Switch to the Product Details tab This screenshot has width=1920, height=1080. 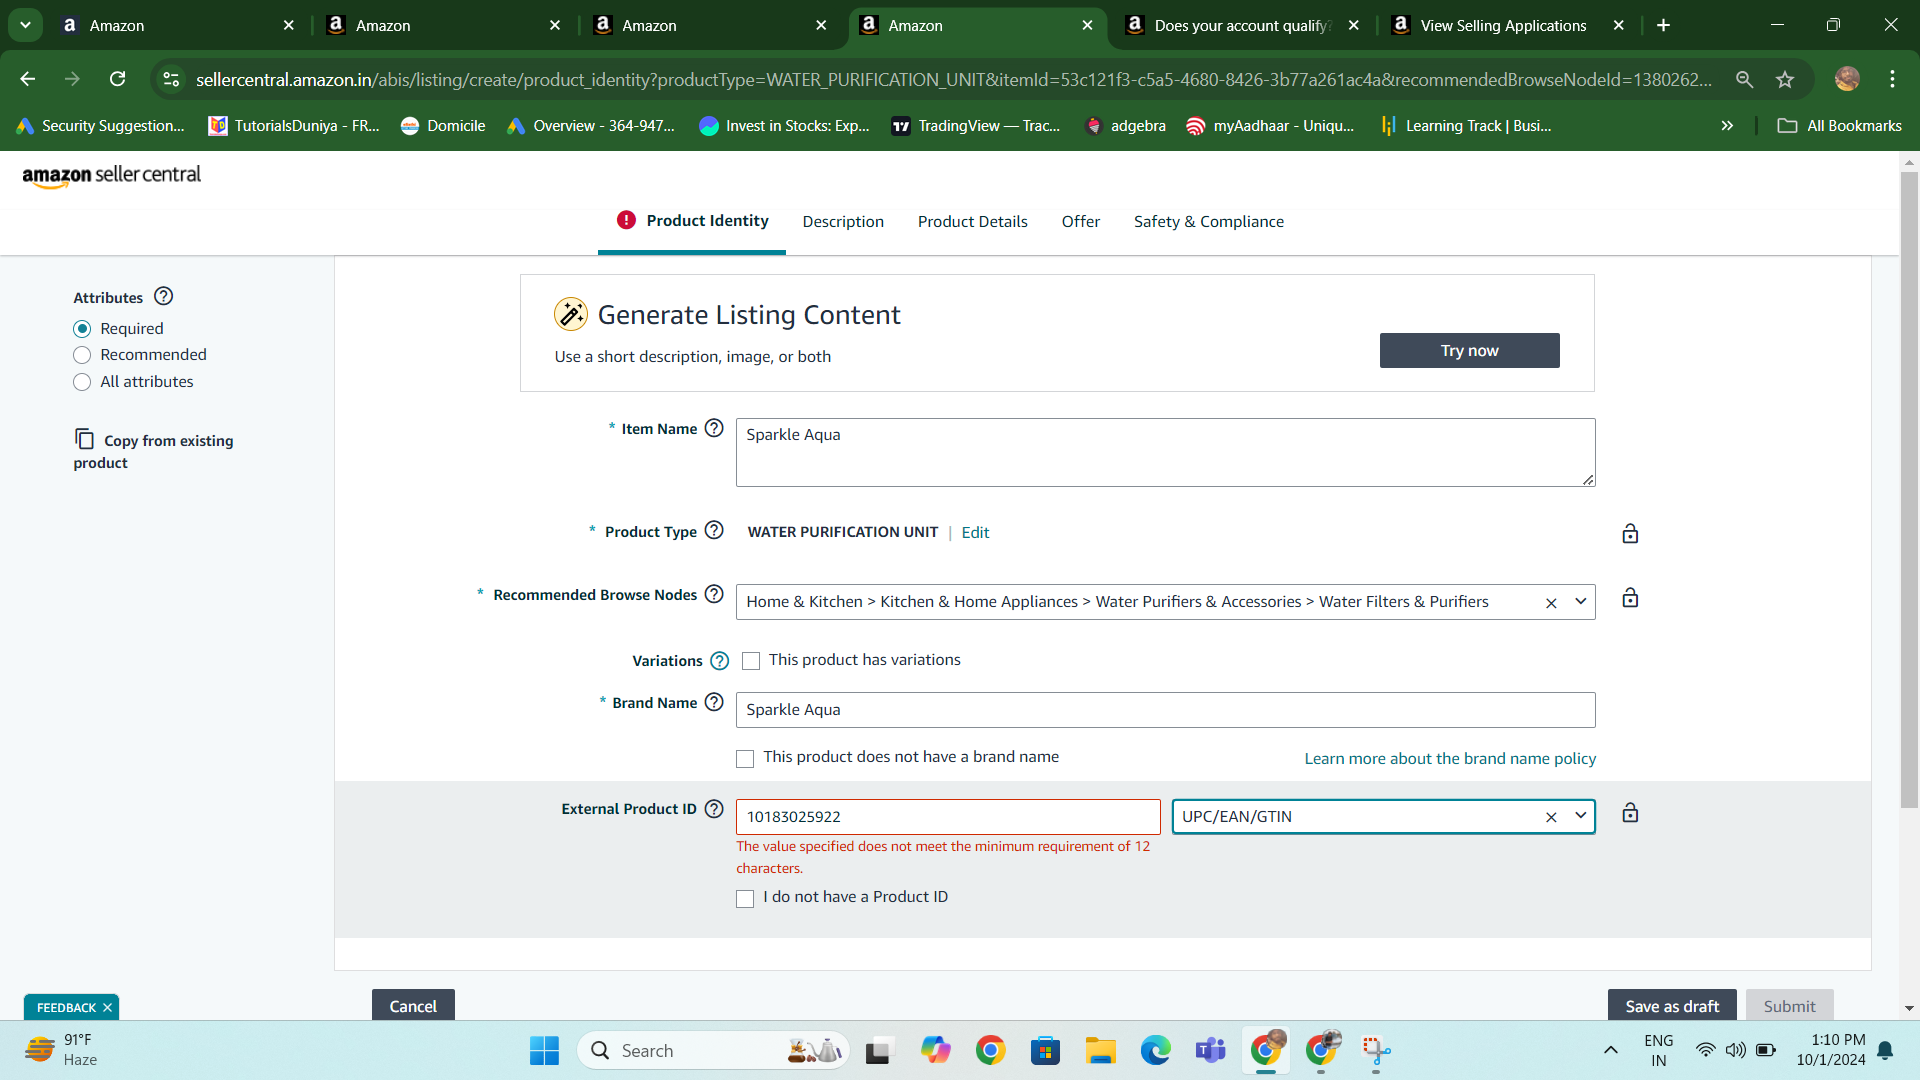pos(973,222)
